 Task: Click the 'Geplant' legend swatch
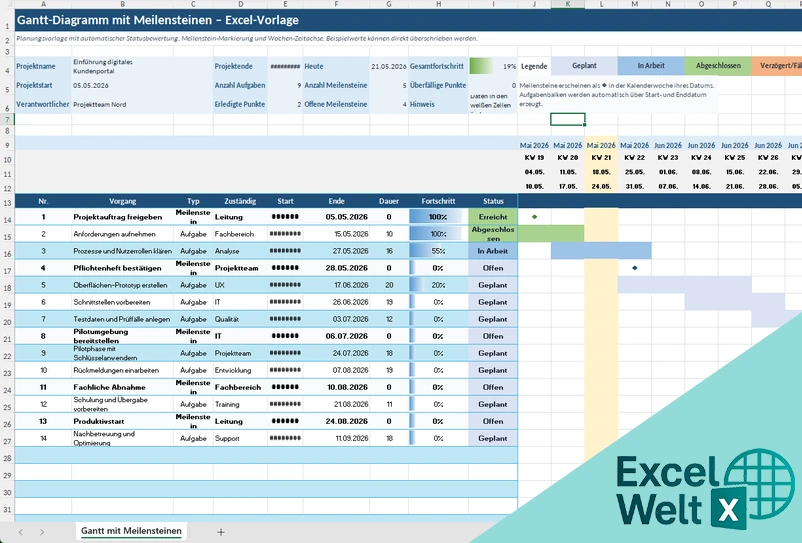click(x=584, y=65)
